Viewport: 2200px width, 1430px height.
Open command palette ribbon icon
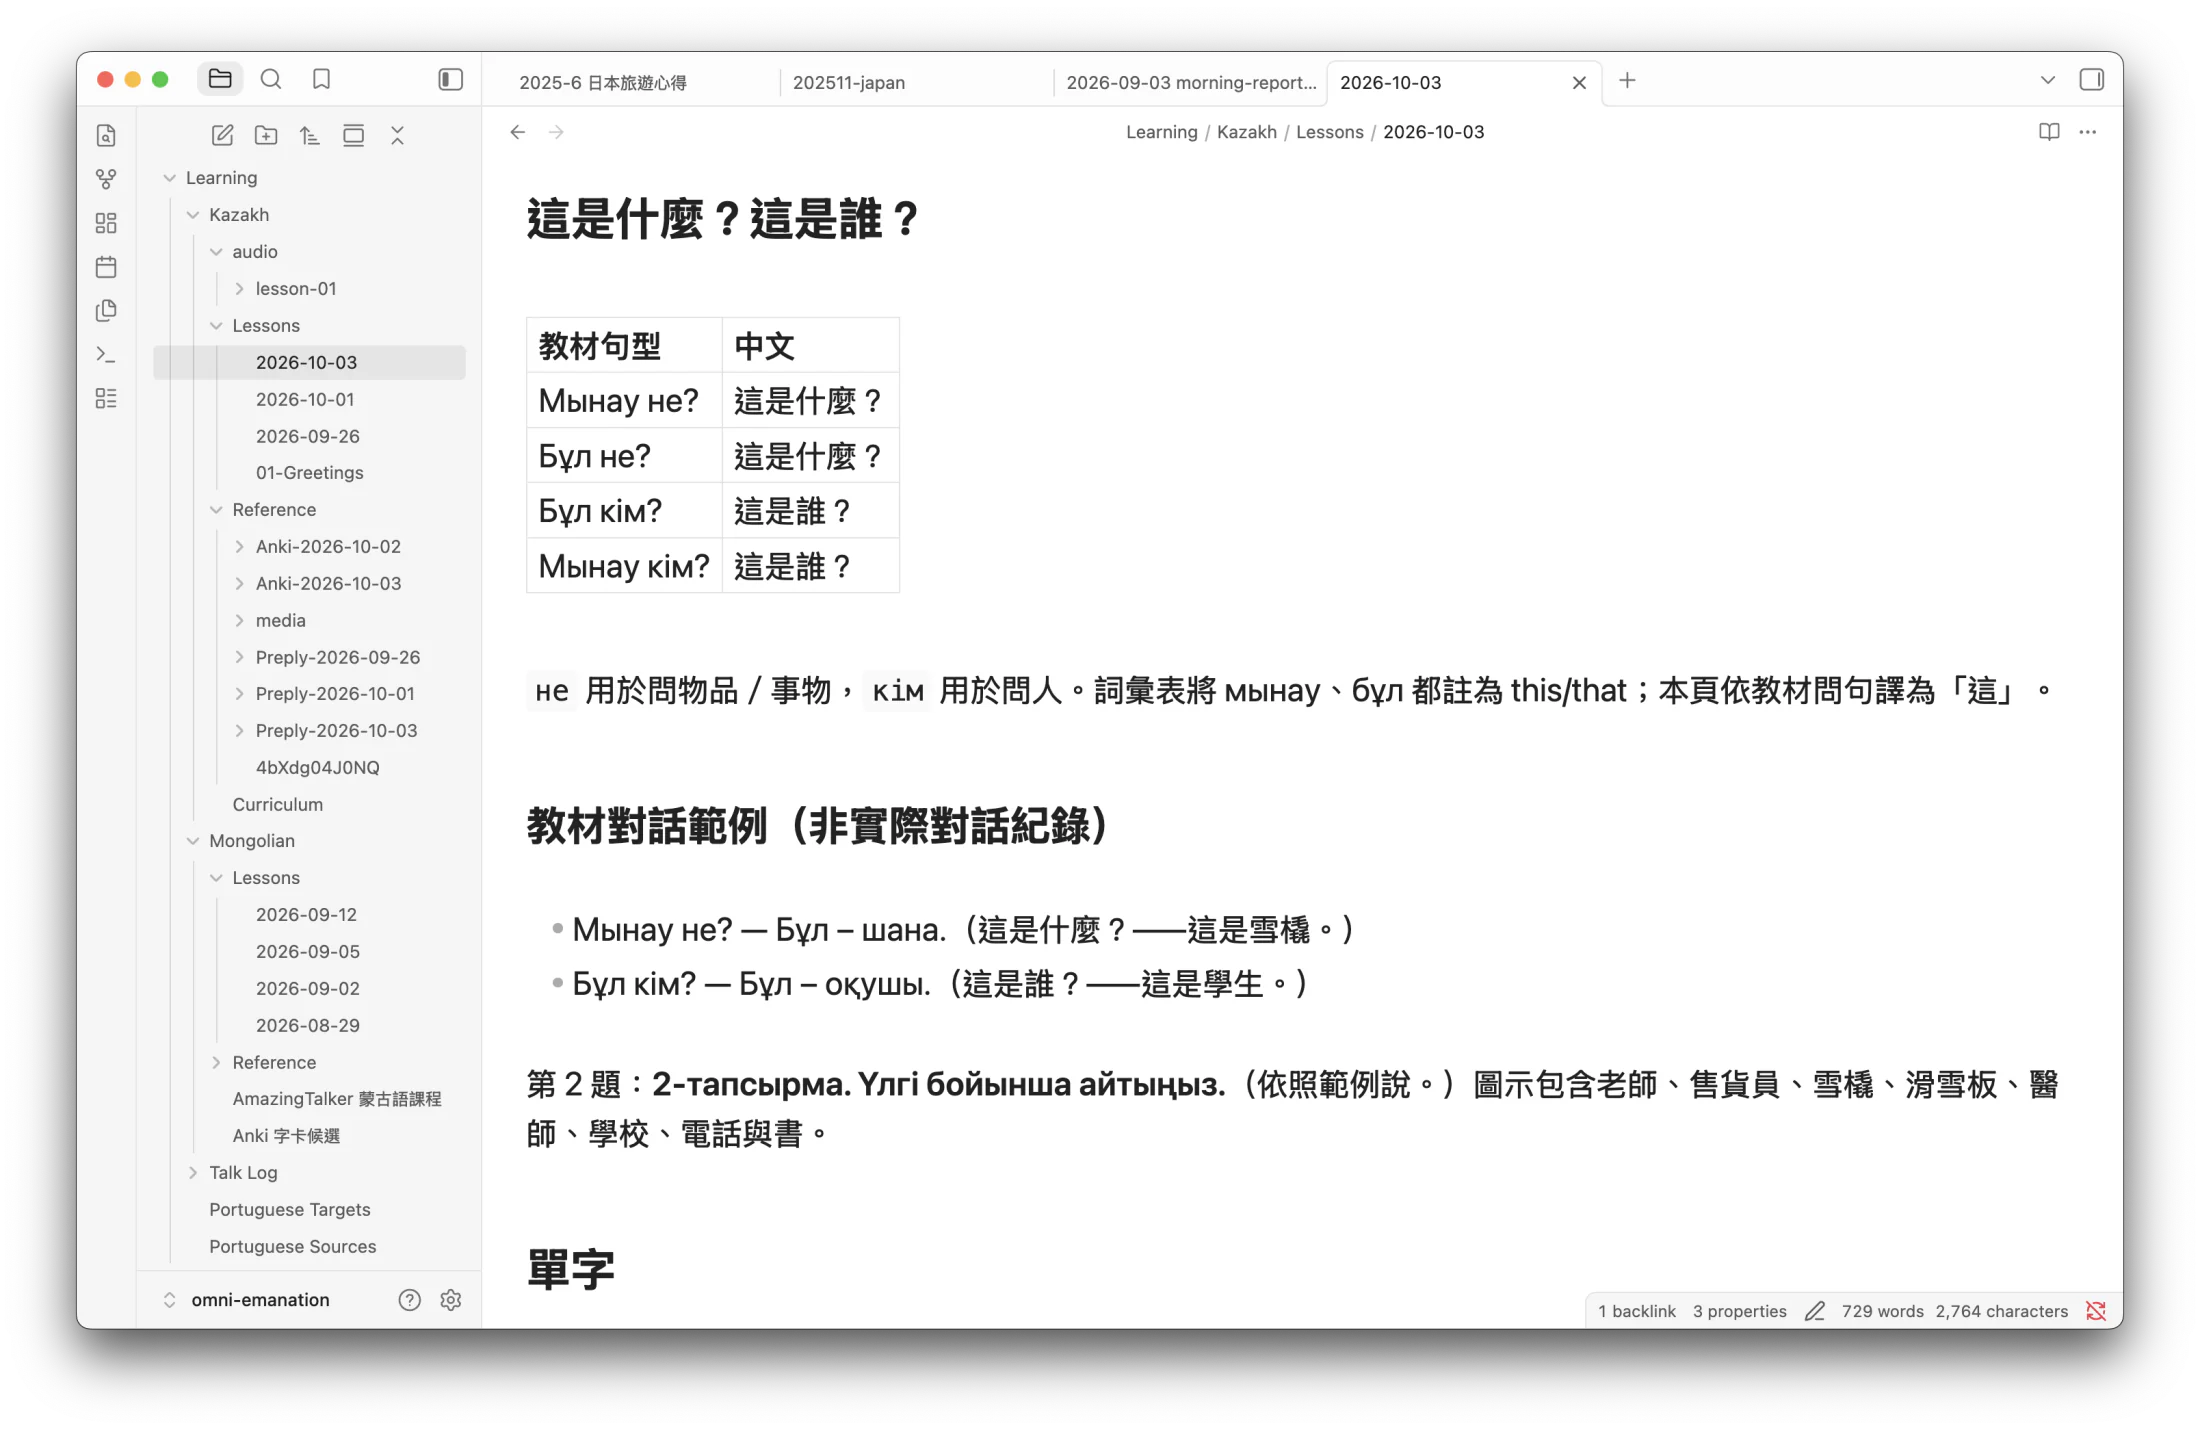click(106, 355)
